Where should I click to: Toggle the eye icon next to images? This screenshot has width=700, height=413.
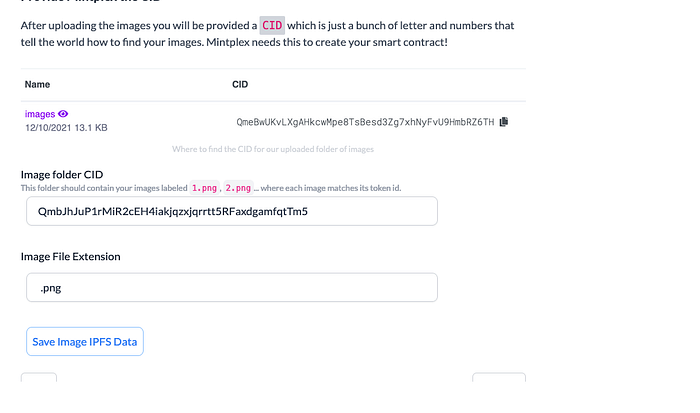pyautogui.click(x=63, y=114)
